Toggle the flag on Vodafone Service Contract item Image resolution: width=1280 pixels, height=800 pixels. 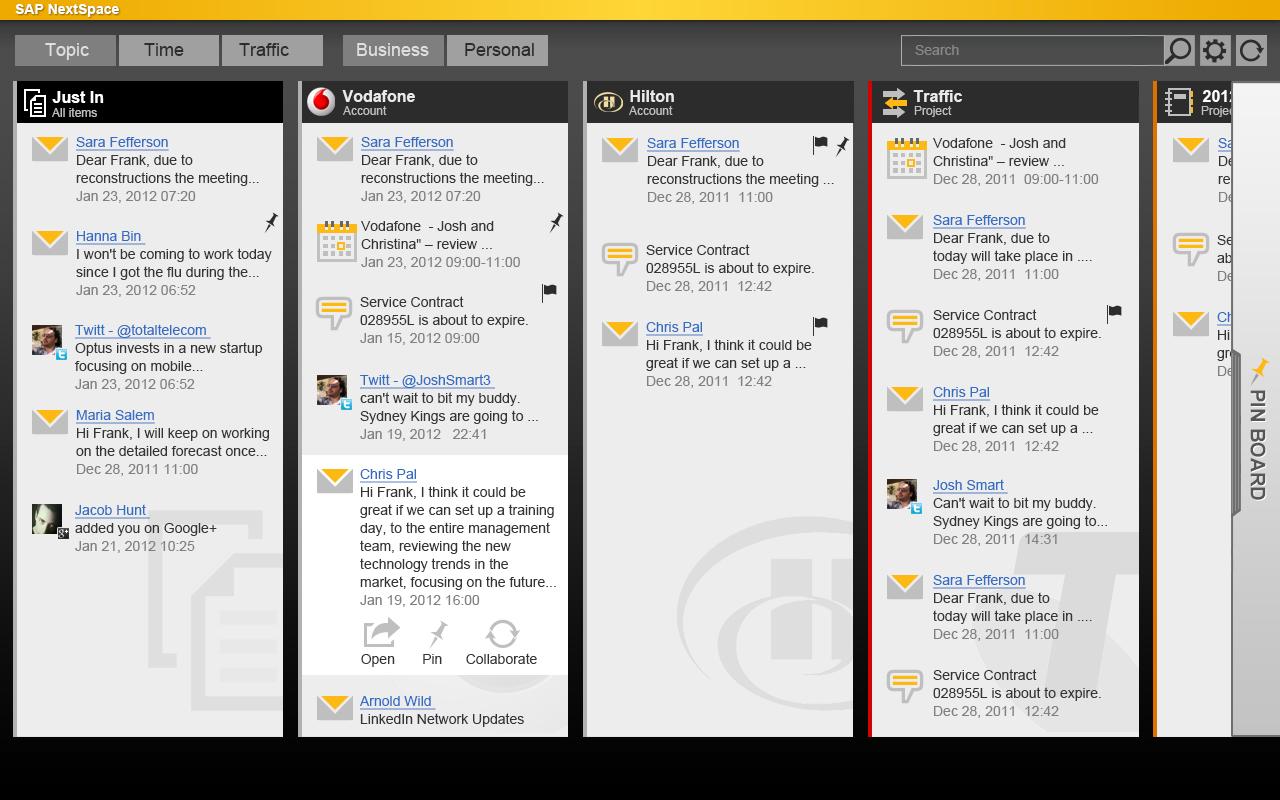coord(549,292)
